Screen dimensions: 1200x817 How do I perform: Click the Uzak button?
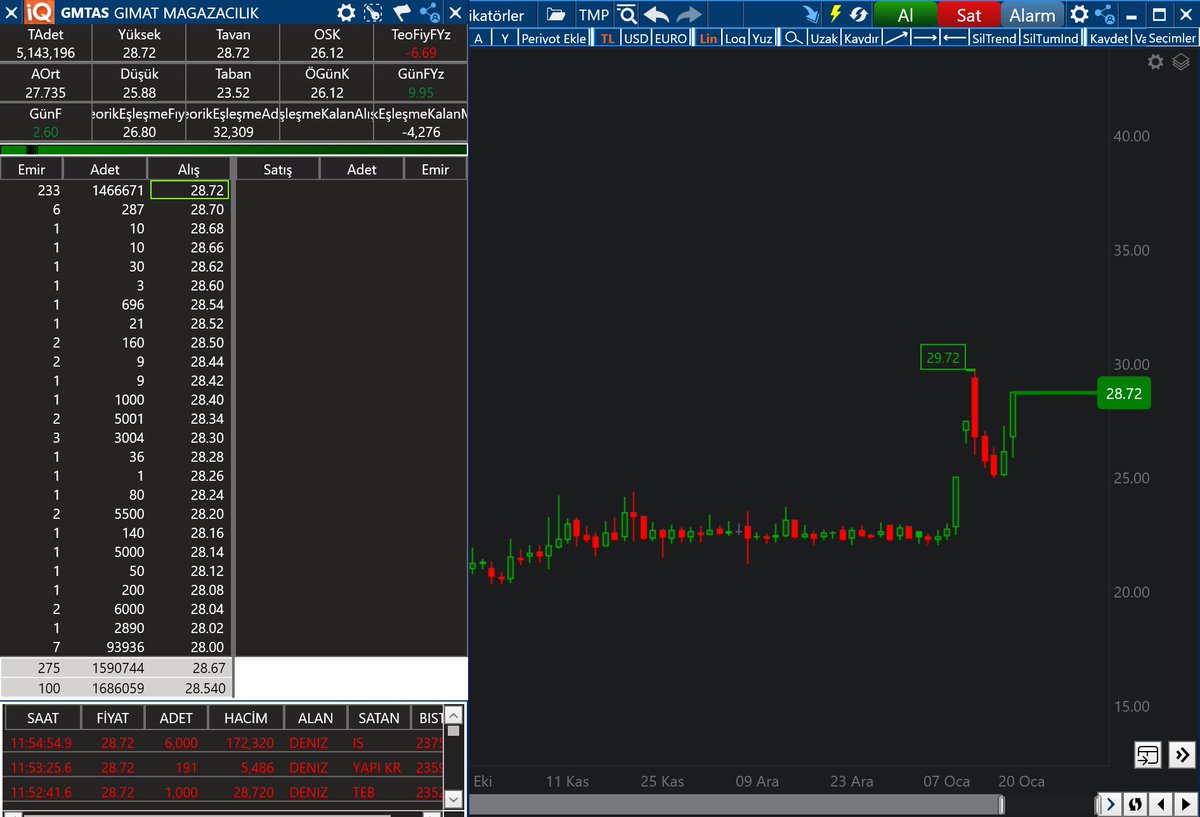coord(822,38)
